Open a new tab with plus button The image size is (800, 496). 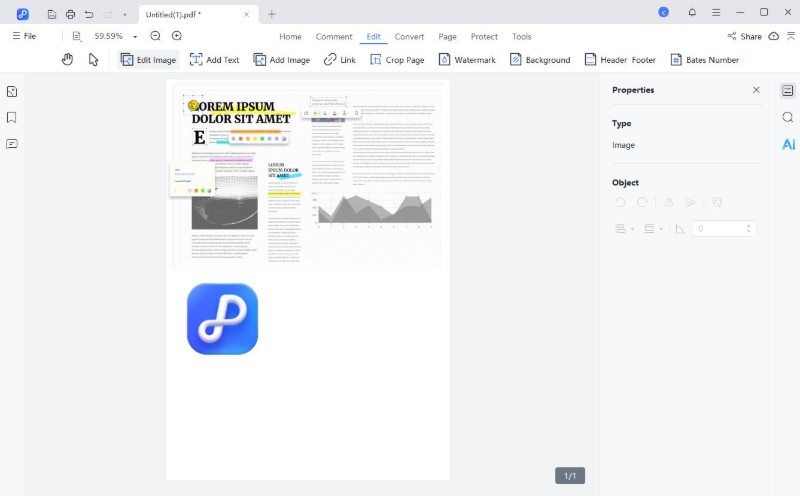[x=272, y=14]
